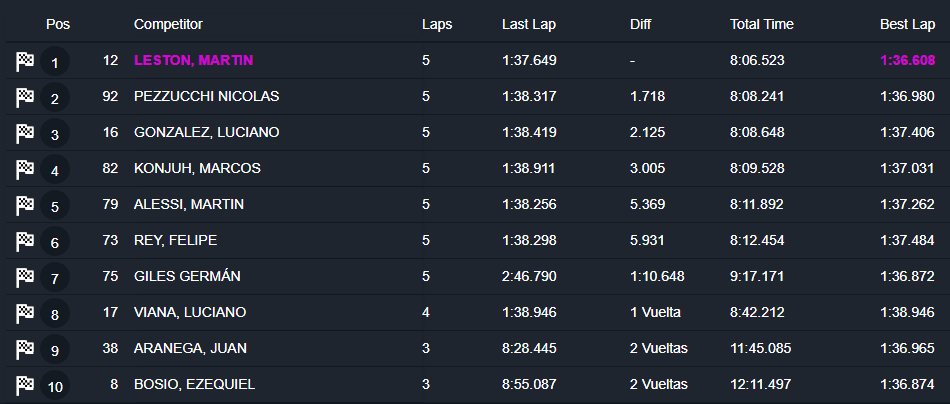
Task: Click position 10 circle badge
Action: tap(55, 386)
